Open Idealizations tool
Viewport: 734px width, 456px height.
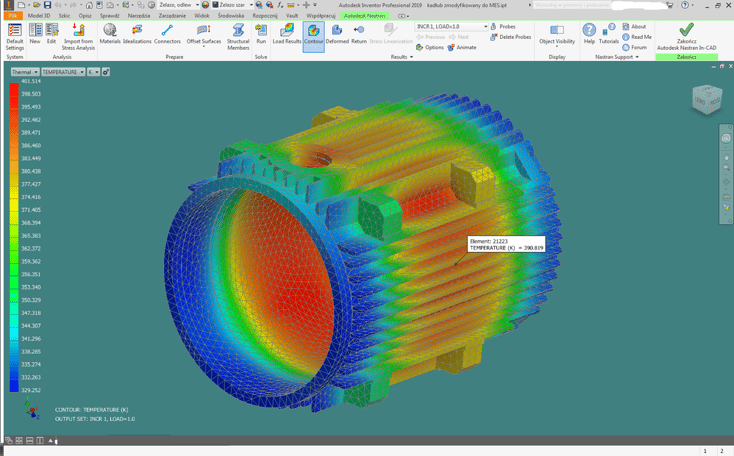pos(137,34)
